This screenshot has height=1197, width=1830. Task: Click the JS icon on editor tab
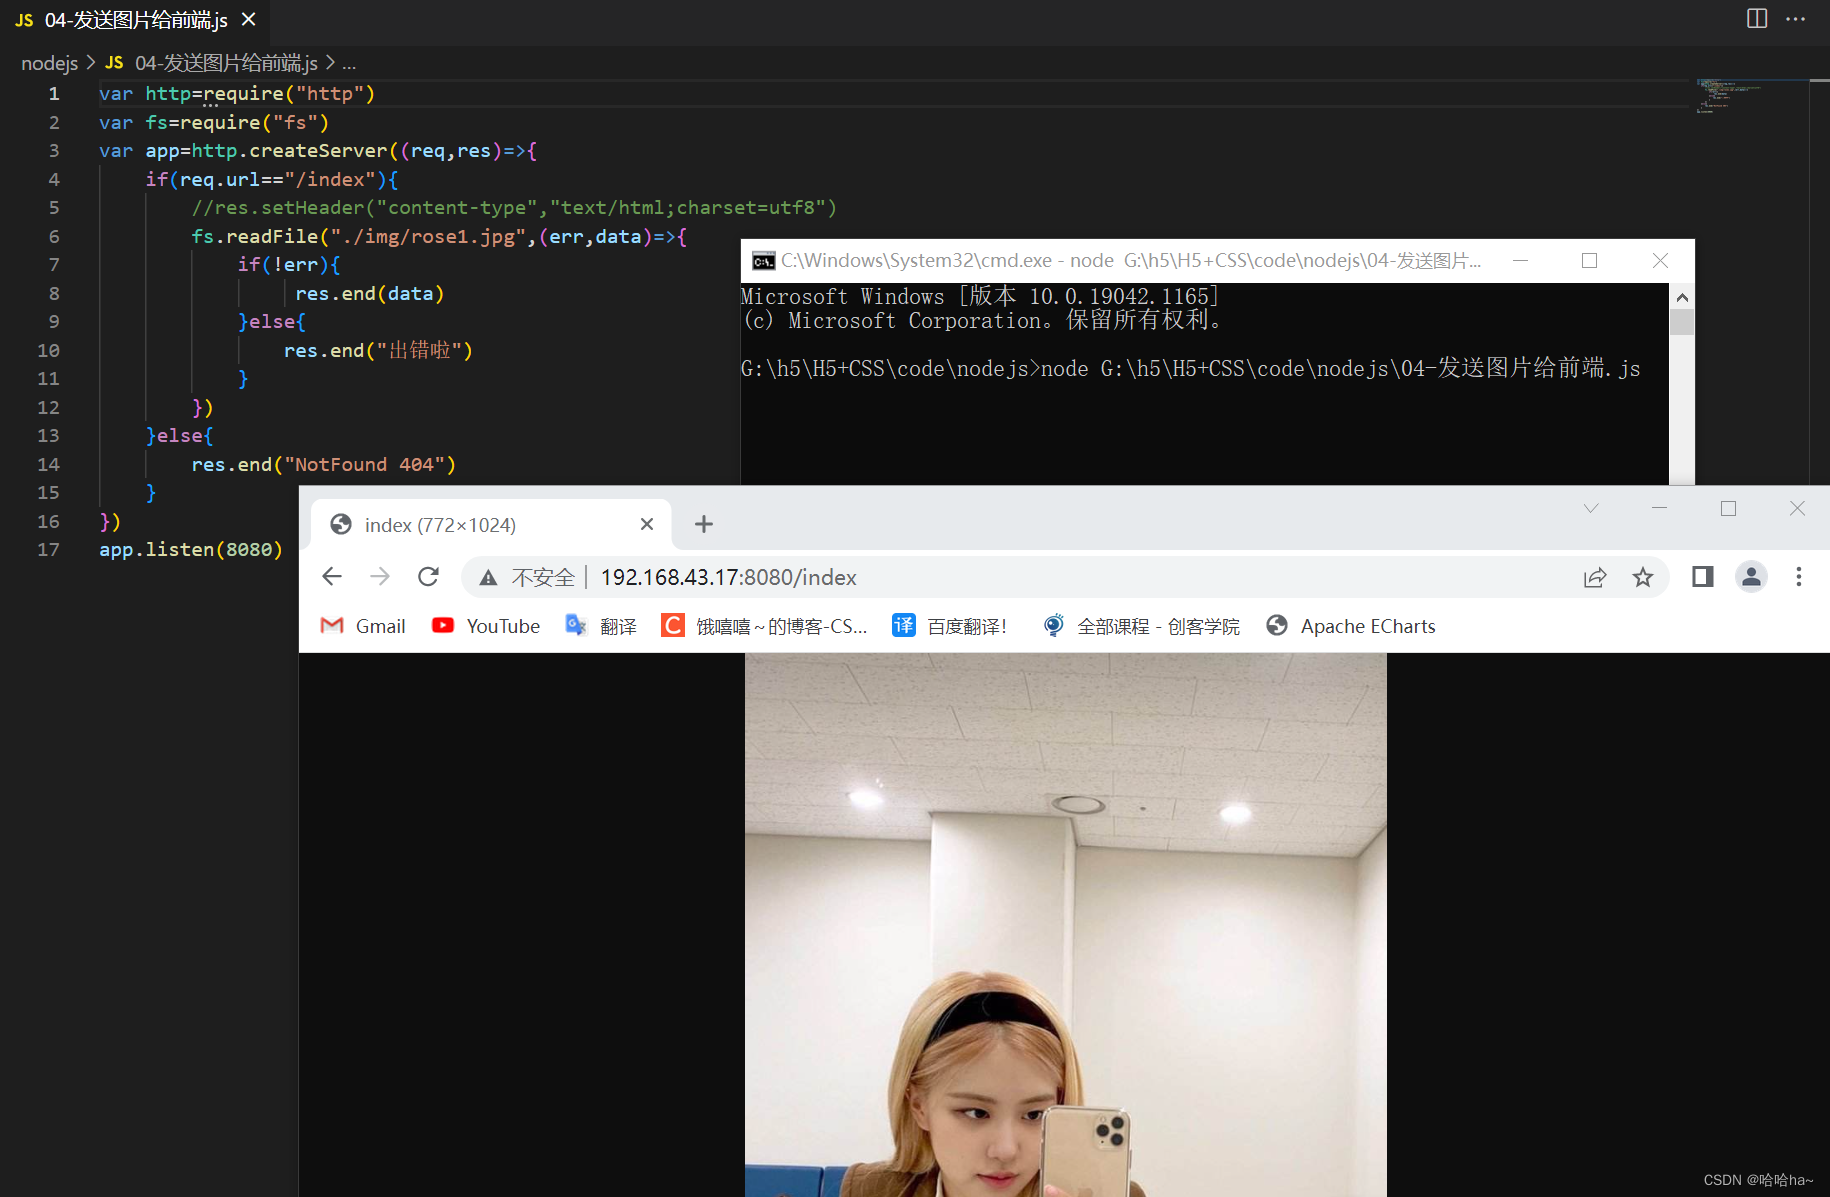click(24, 20)
